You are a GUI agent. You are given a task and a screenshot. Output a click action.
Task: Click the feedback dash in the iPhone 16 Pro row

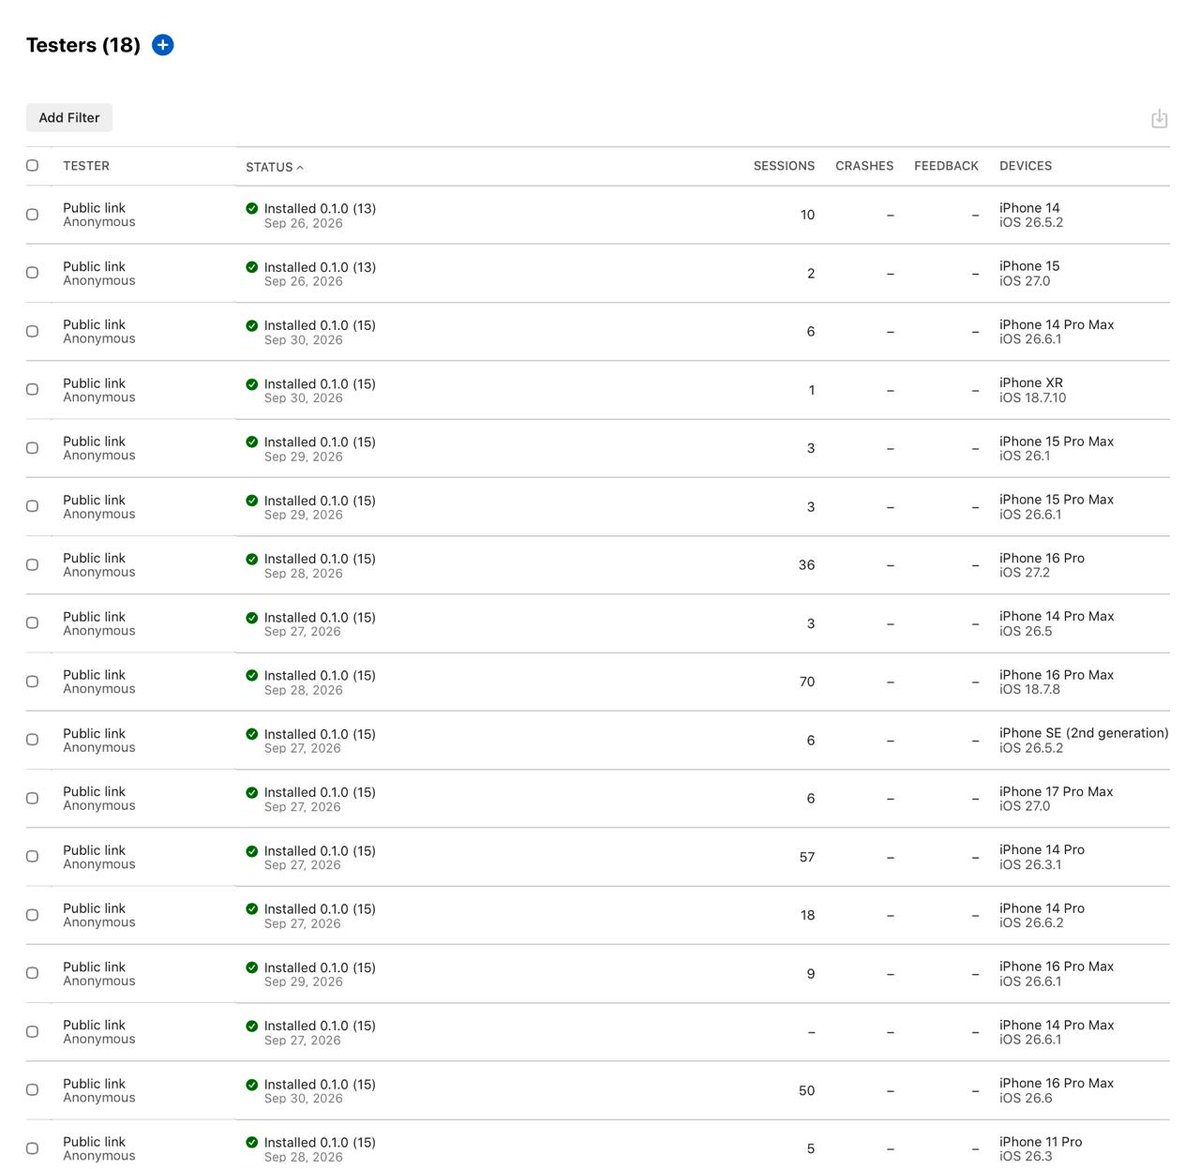pos(975,566)
